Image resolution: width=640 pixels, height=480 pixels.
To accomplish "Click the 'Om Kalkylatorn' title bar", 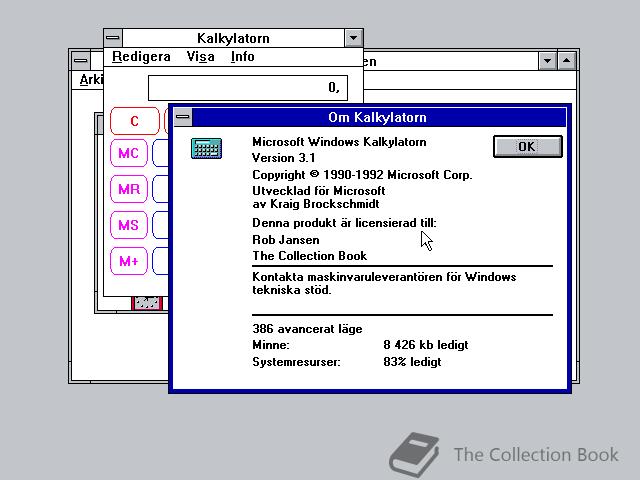I will 378,117.
